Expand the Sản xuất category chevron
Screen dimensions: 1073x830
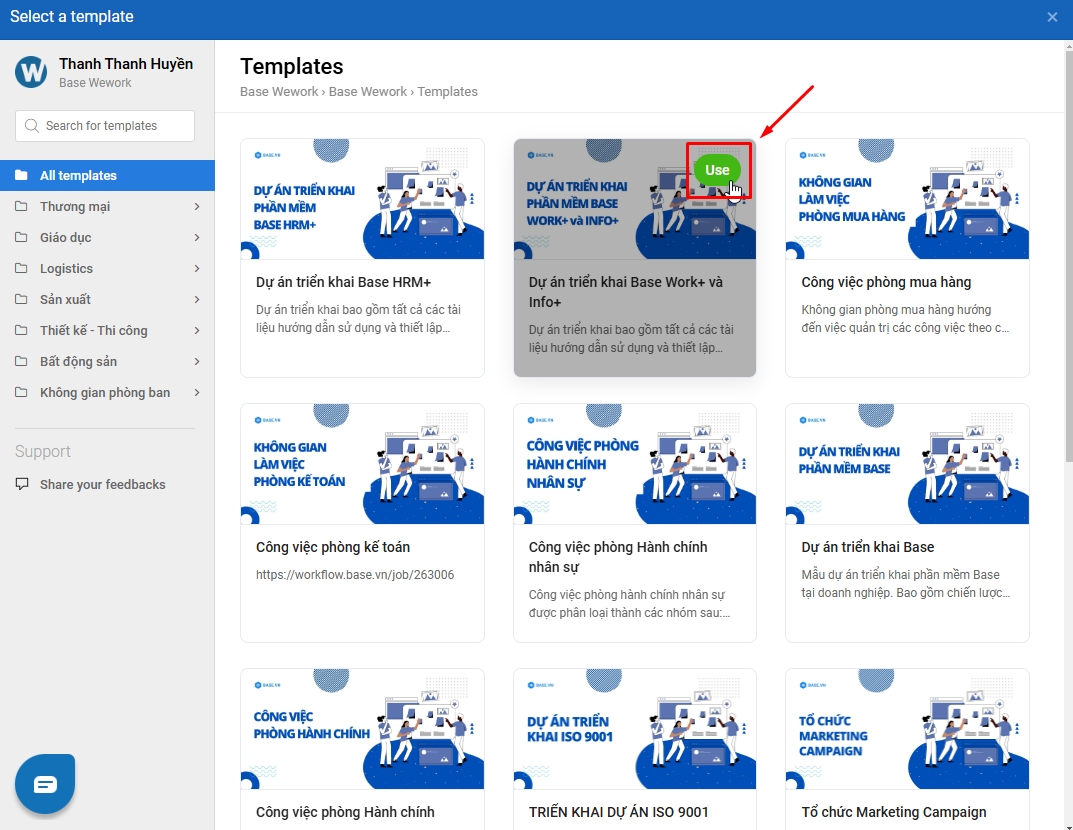pos(197,300)
